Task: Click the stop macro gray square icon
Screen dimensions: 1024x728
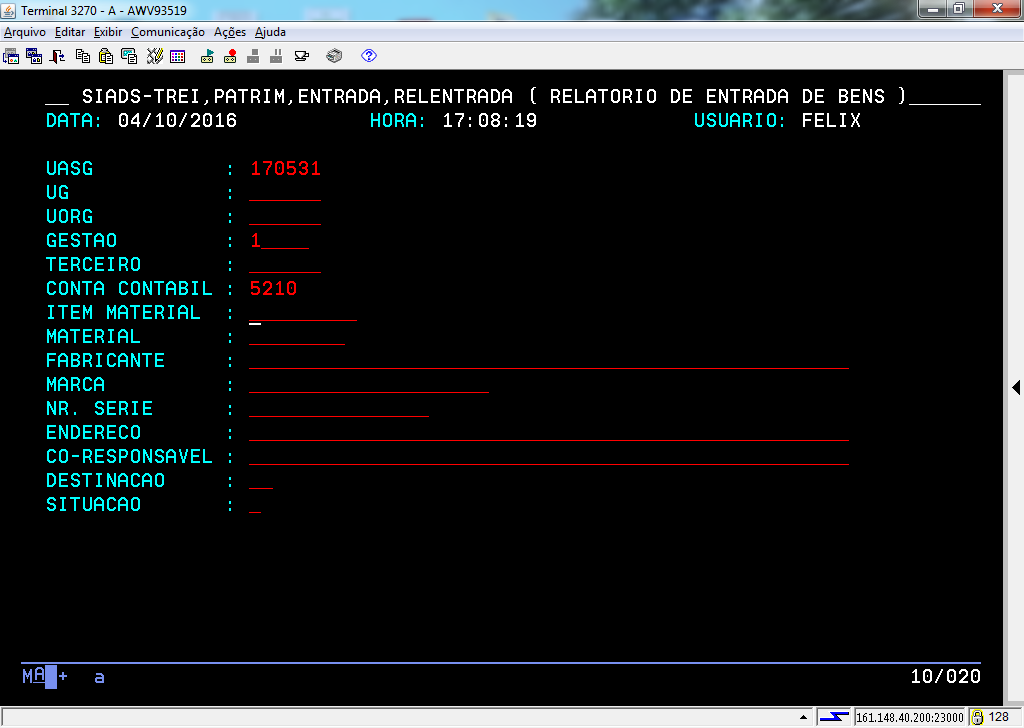Action: click(253, 56)
